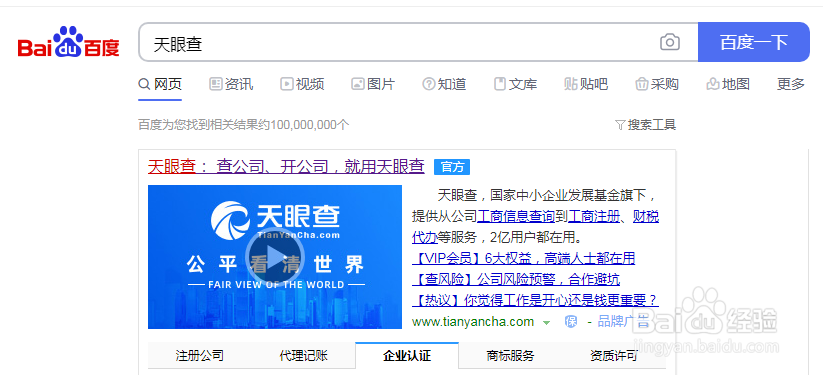Open 搜索工具 filter options
This screenshot has width=823, height=375.
coord(646,125)
